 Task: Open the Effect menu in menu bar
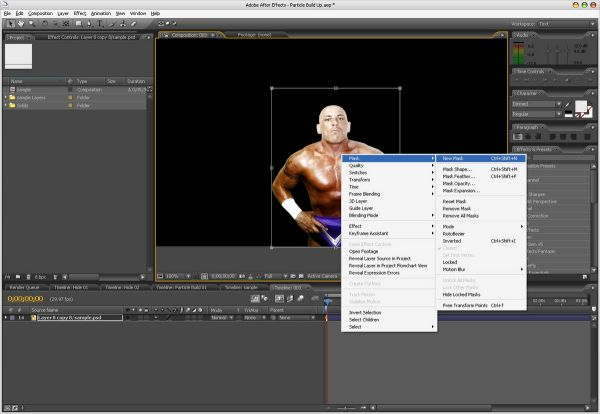pyautogui.click(x=80, y=13)
